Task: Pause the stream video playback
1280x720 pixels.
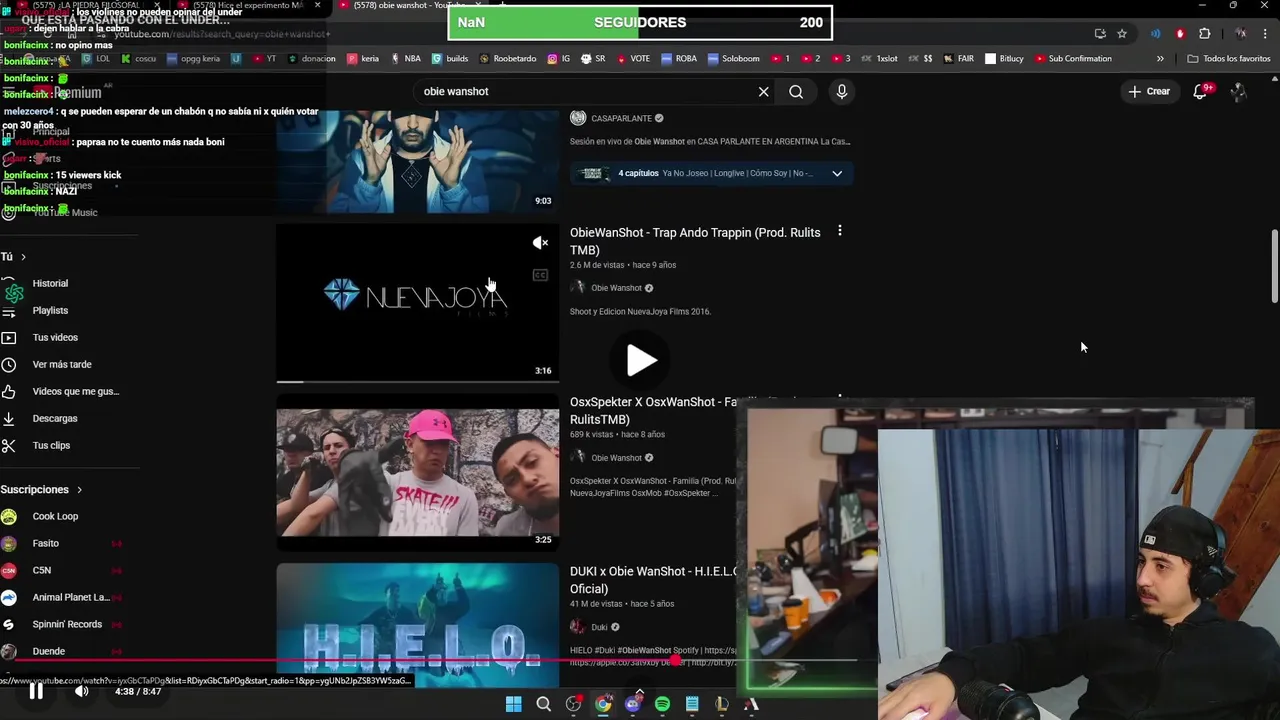Action: click(x=35, y=691)
